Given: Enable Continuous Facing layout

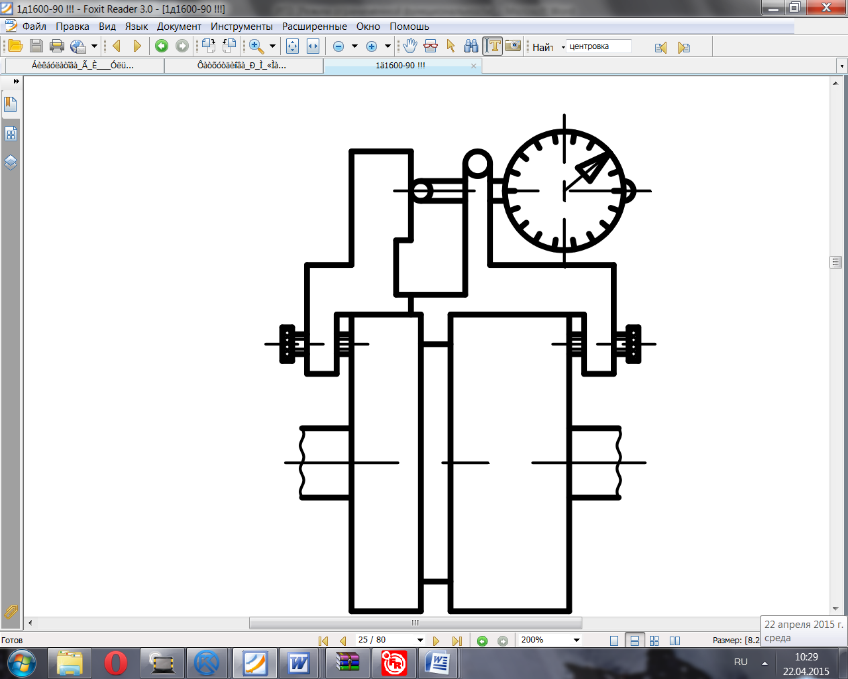Looking at the screenshot, I should click(654, 641).
